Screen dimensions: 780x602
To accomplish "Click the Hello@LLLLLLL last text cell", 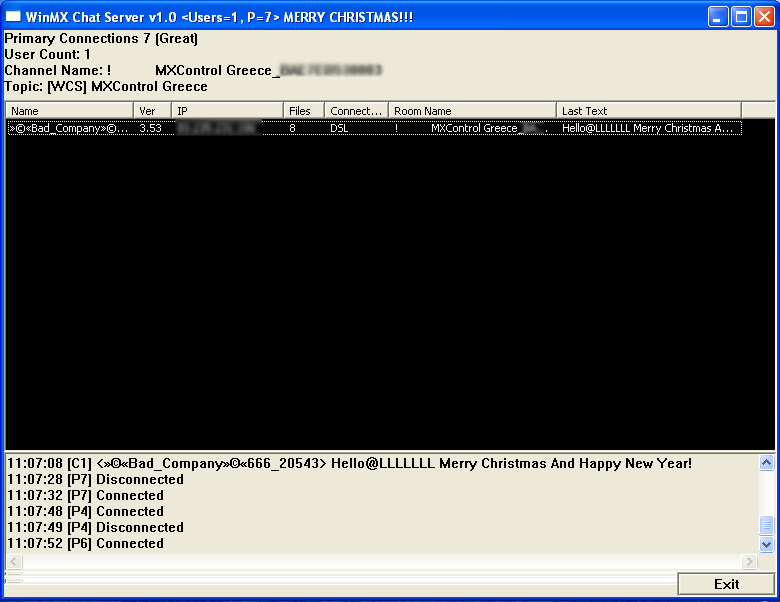I will click(647, 128).
